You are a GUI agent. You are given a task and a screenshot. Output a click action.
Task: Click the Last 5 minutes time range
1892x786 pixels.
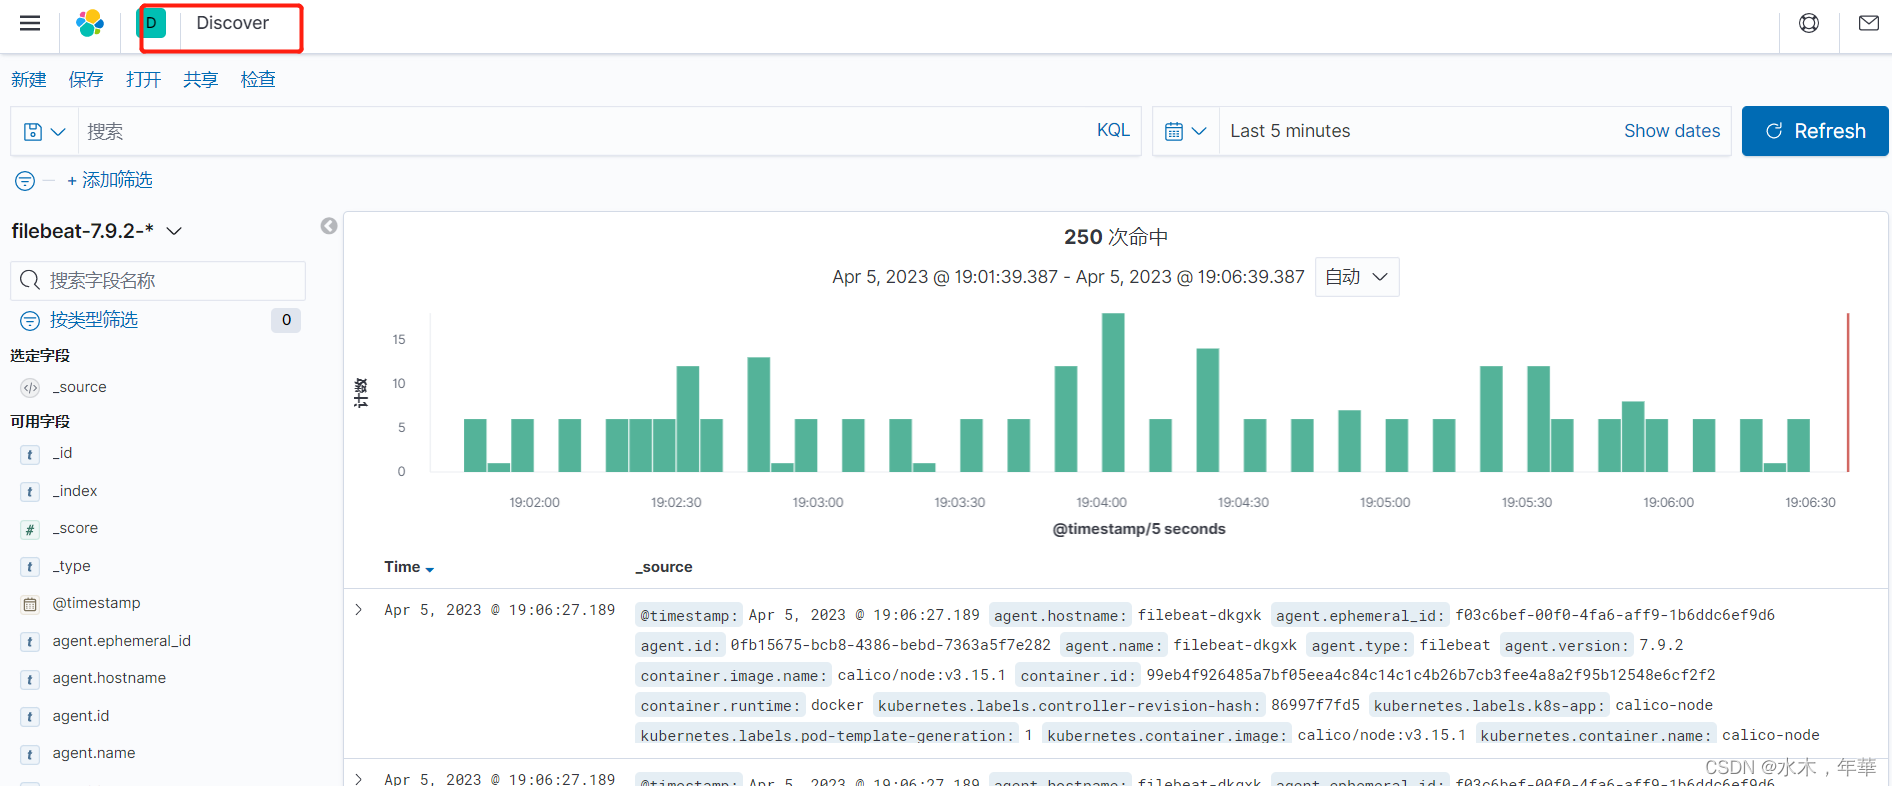pyautogui.click(x=1290, y=131)
